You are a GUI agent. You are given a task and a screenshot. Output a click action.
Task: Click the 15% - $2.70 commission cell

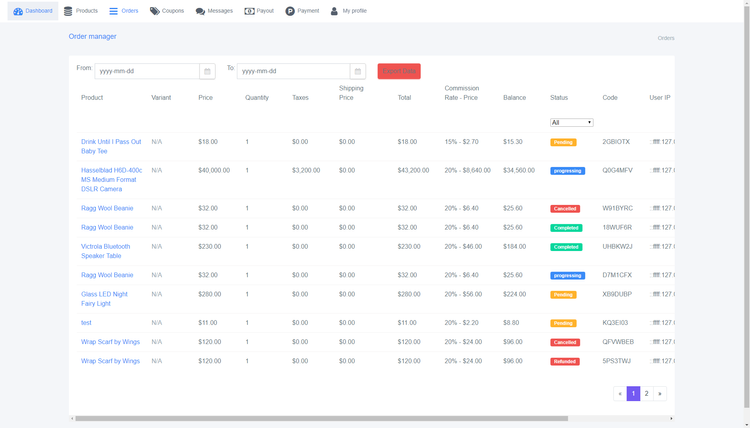pyautogui.click(x=462, y=142)
